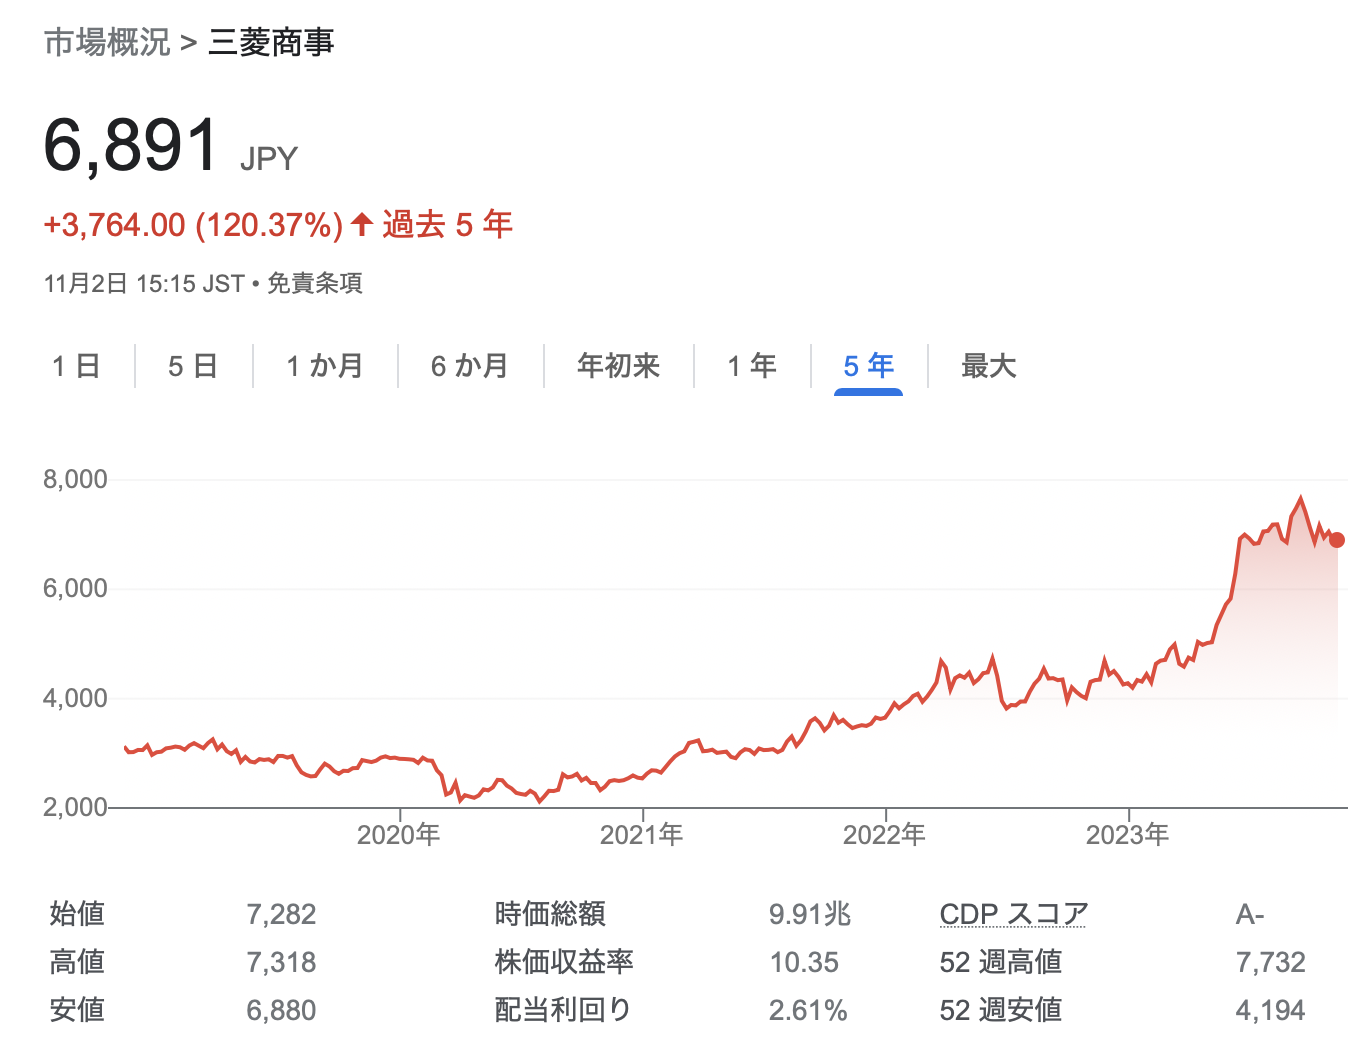This screenshot has height=1042, width=1366.
Task: Click the 2022年 axis label
Action: [885, 835]
